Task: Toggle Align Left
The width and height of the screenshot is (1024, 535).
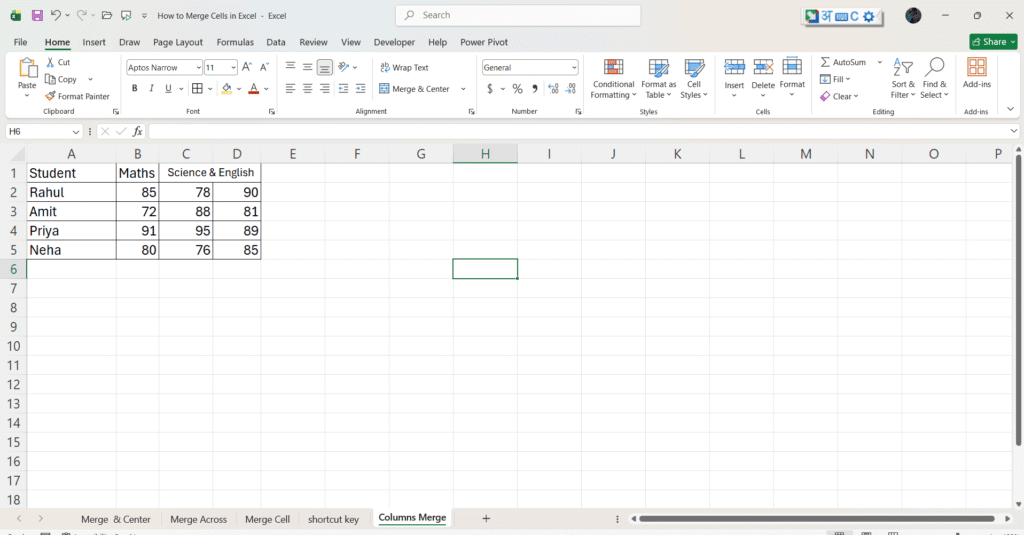Action: (291, 88)
